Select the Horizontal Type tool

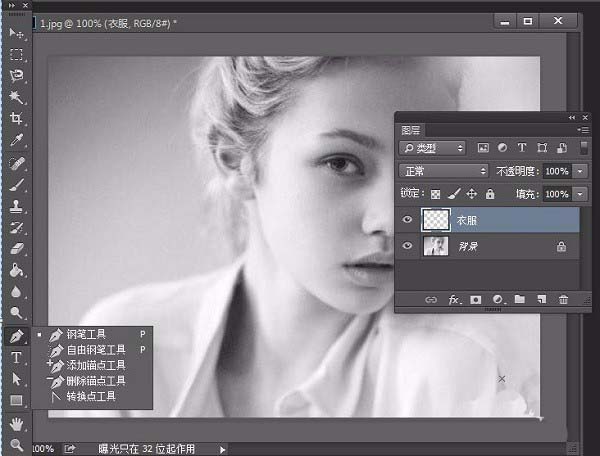tap(17, 358)
